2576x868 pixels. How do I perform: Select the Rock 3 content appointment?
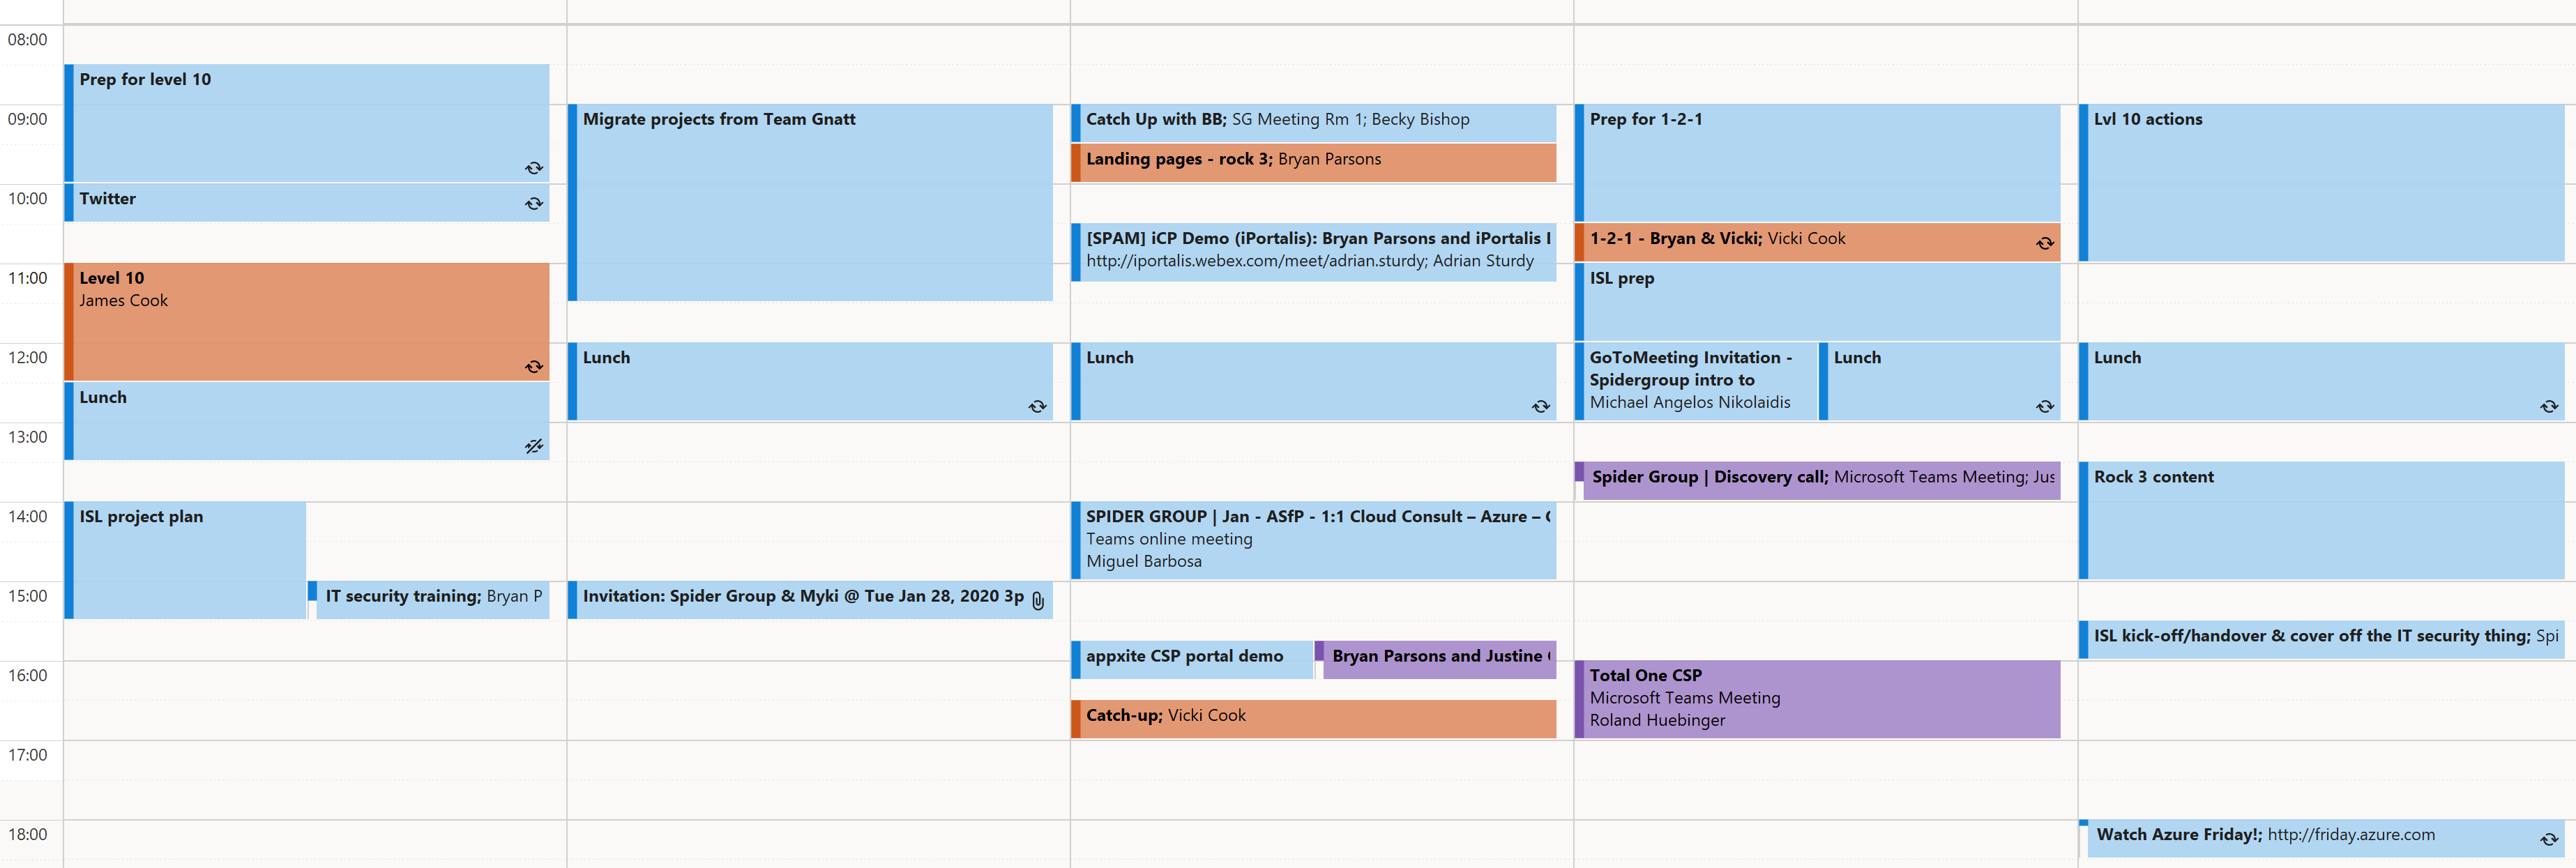pos(2320,520)
